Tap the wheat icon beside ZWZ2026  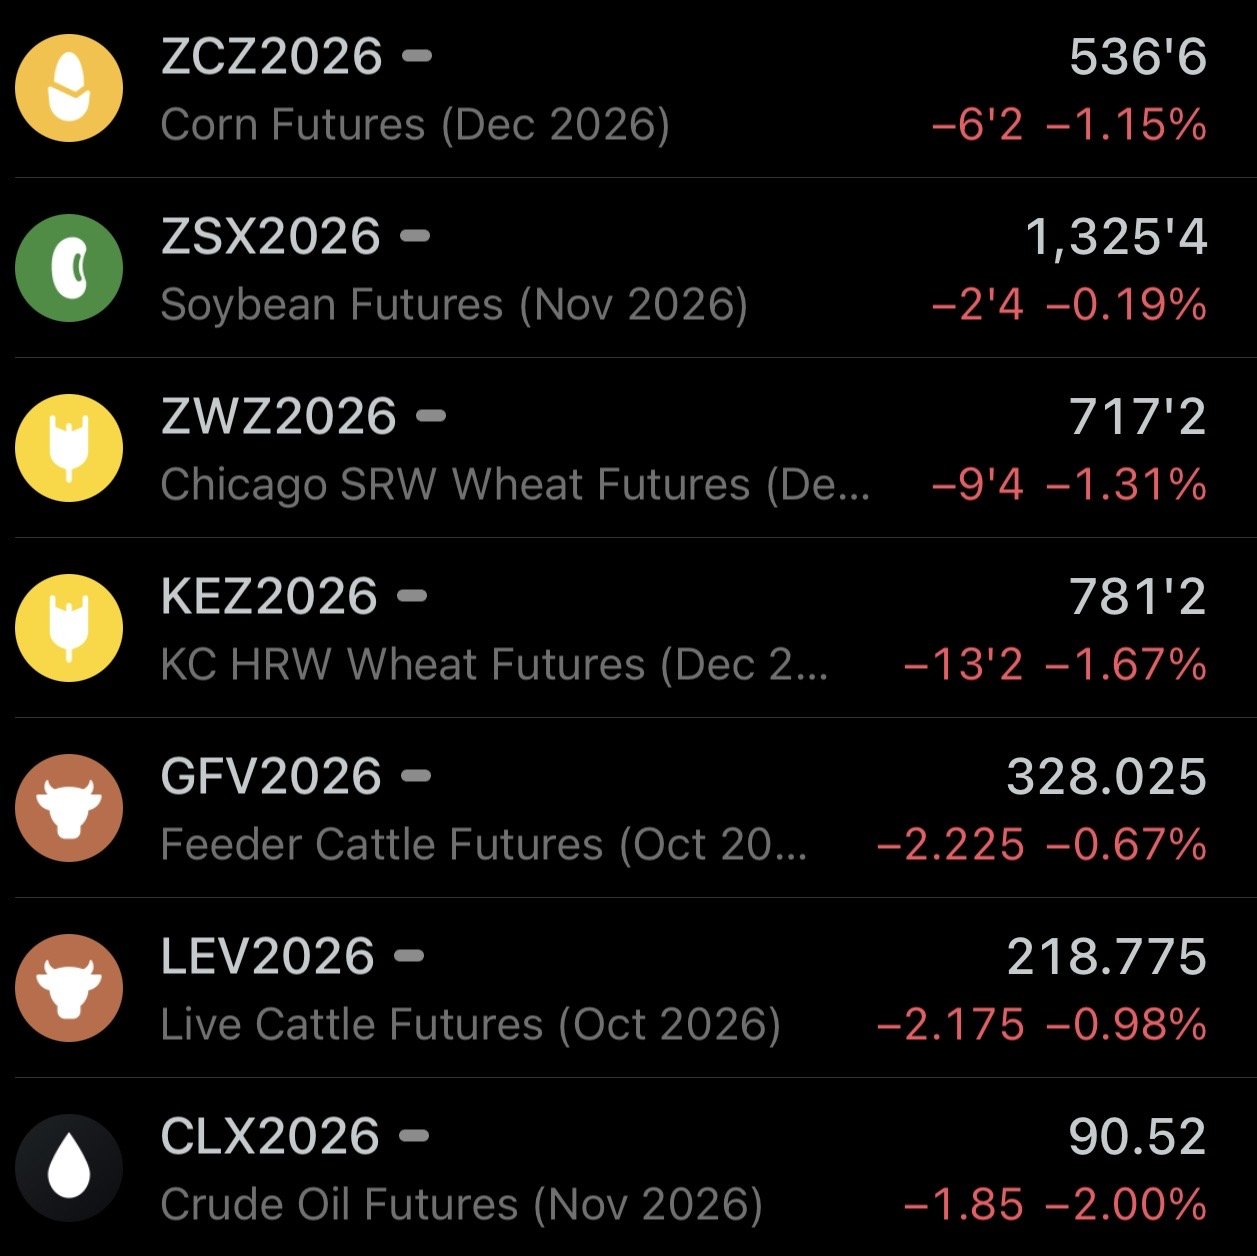(x=69, y=448)
